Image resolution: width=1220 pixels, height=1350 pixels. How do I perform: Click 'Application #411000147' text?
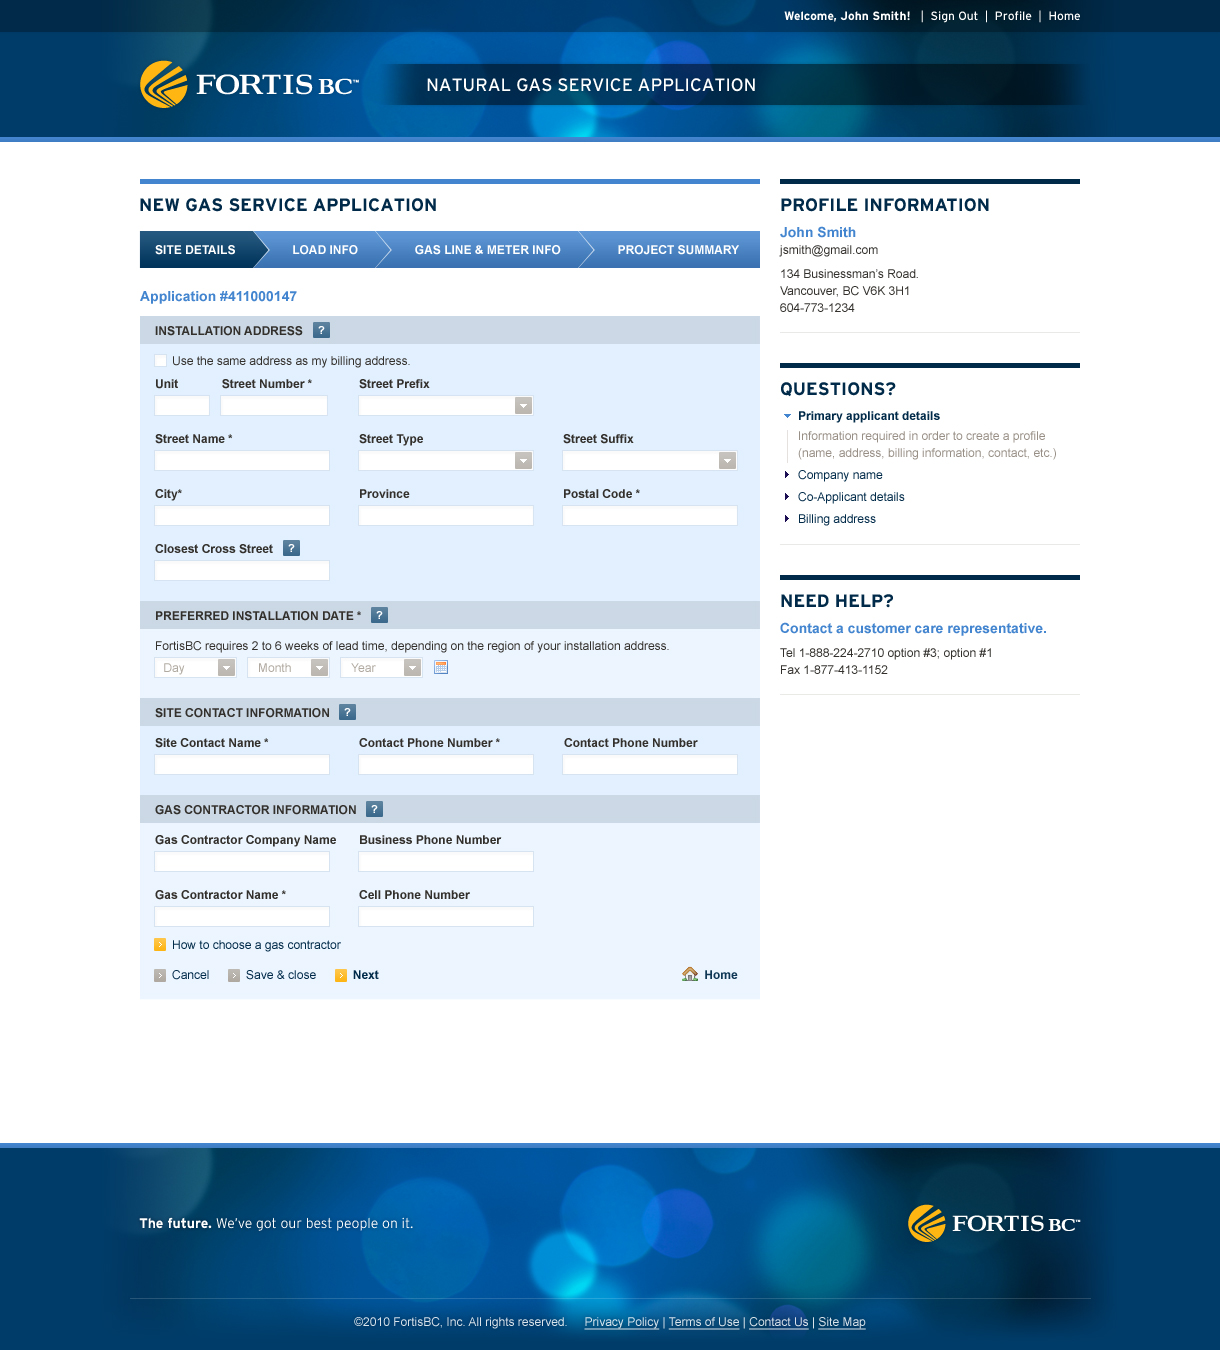tap(218, 296)
